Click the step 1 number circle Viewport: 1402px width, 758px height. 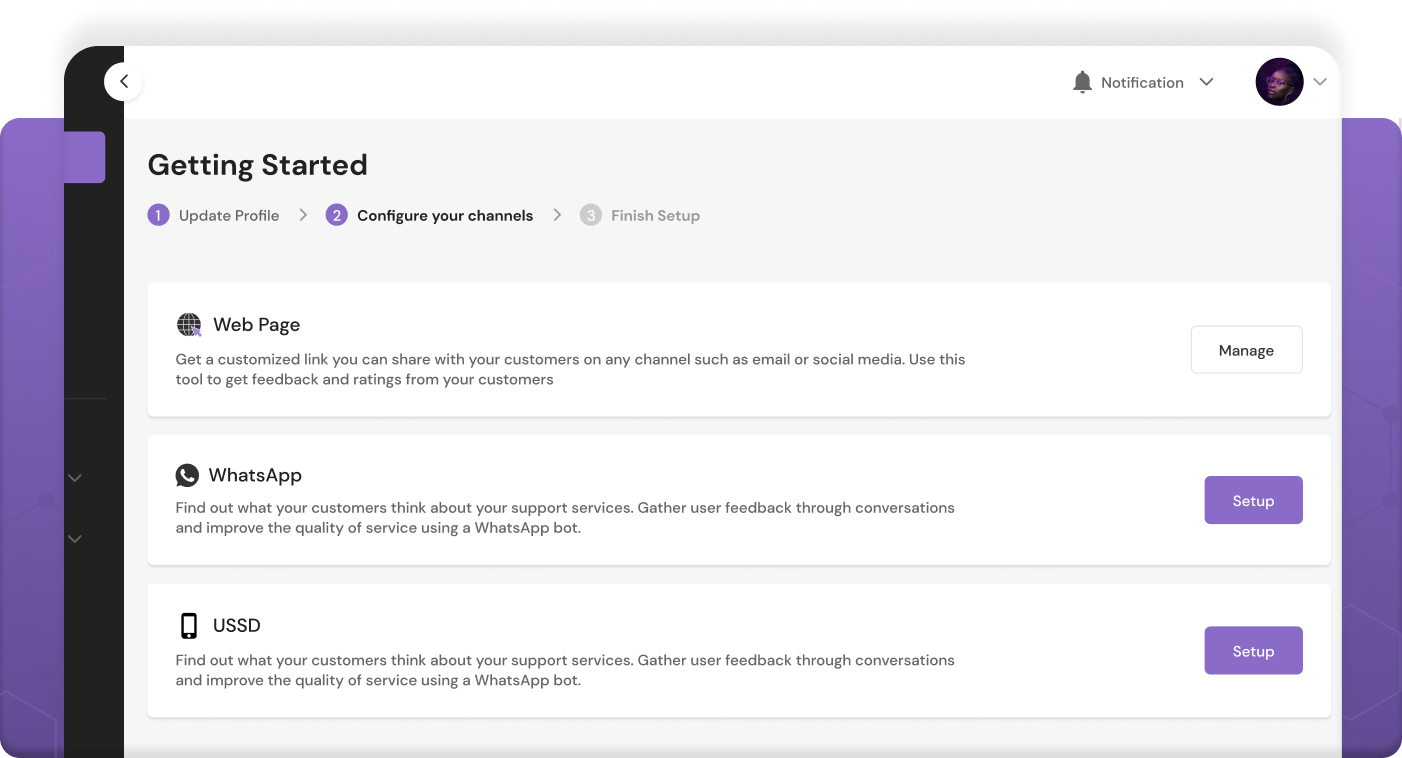[x=158, y=215]
